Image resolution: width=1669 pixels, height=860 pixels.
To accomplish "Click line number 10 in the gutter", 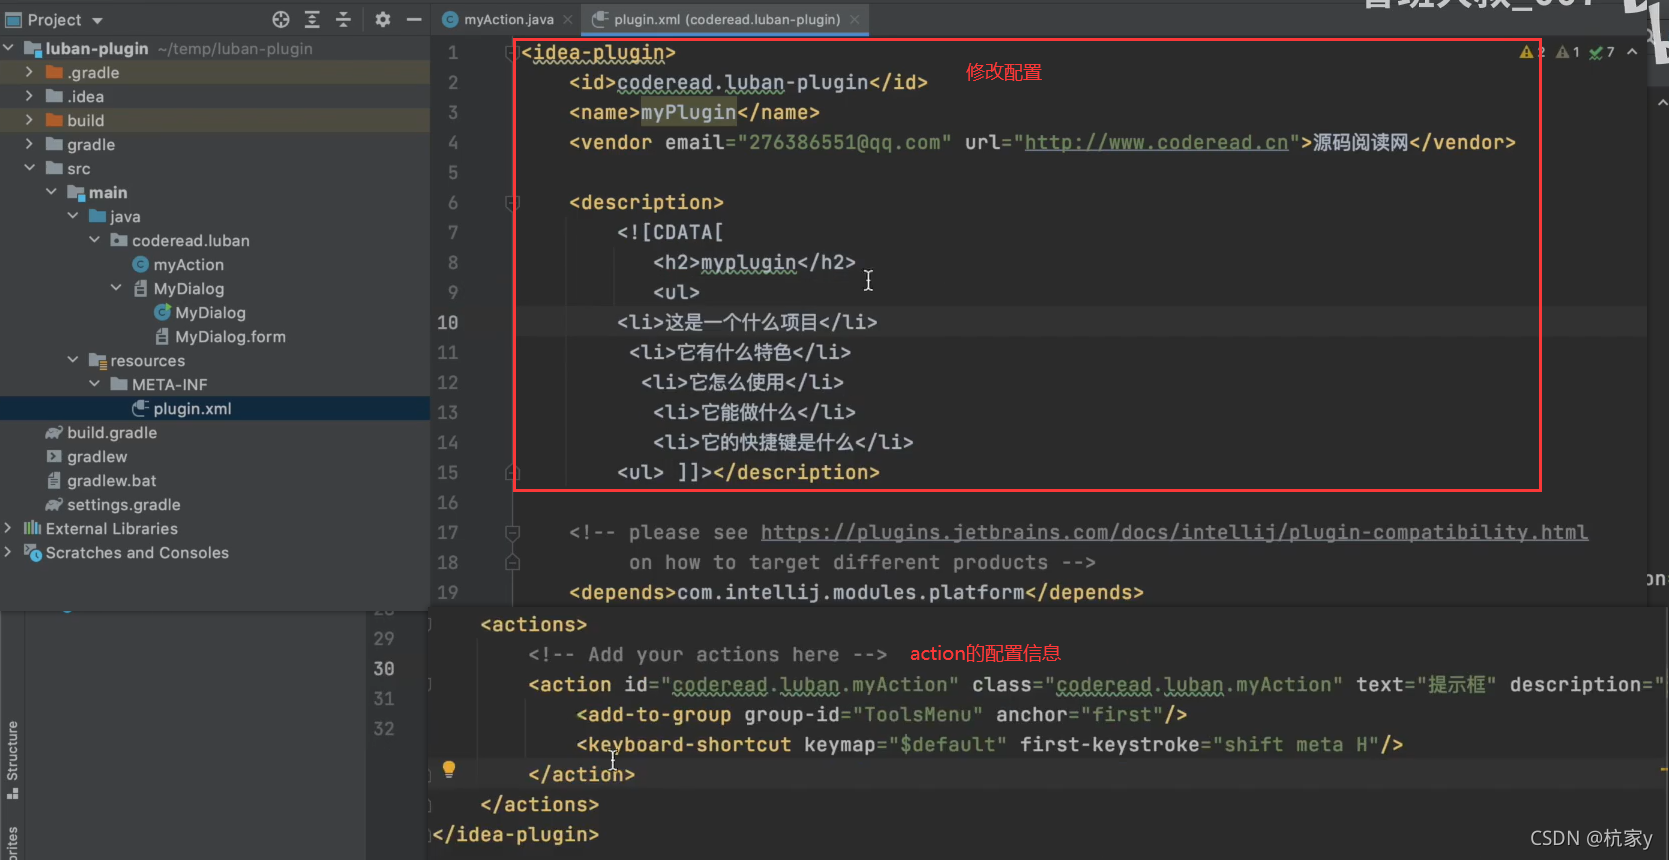I will coord(447,323).
